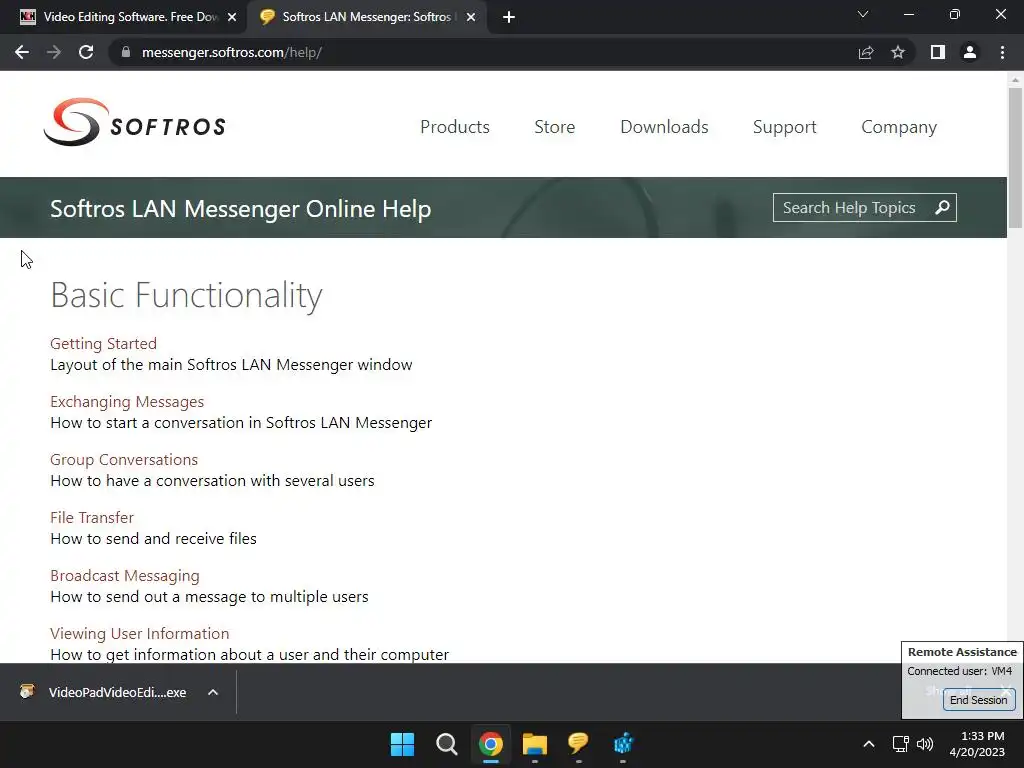Viewport: 1024px width, 768px height.
Task: Open the File Transfer topic
Action: [x=91, y=517]
